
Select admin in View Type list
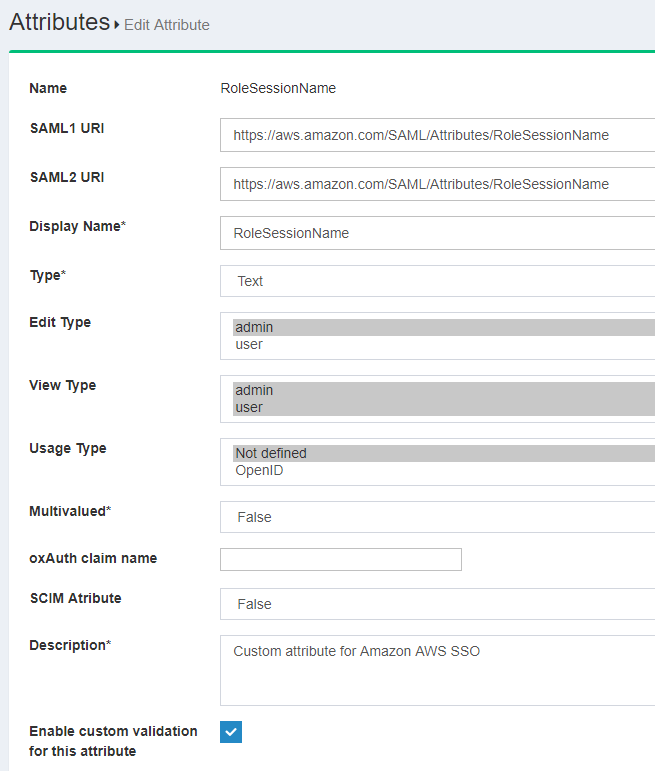pos(254,390)
